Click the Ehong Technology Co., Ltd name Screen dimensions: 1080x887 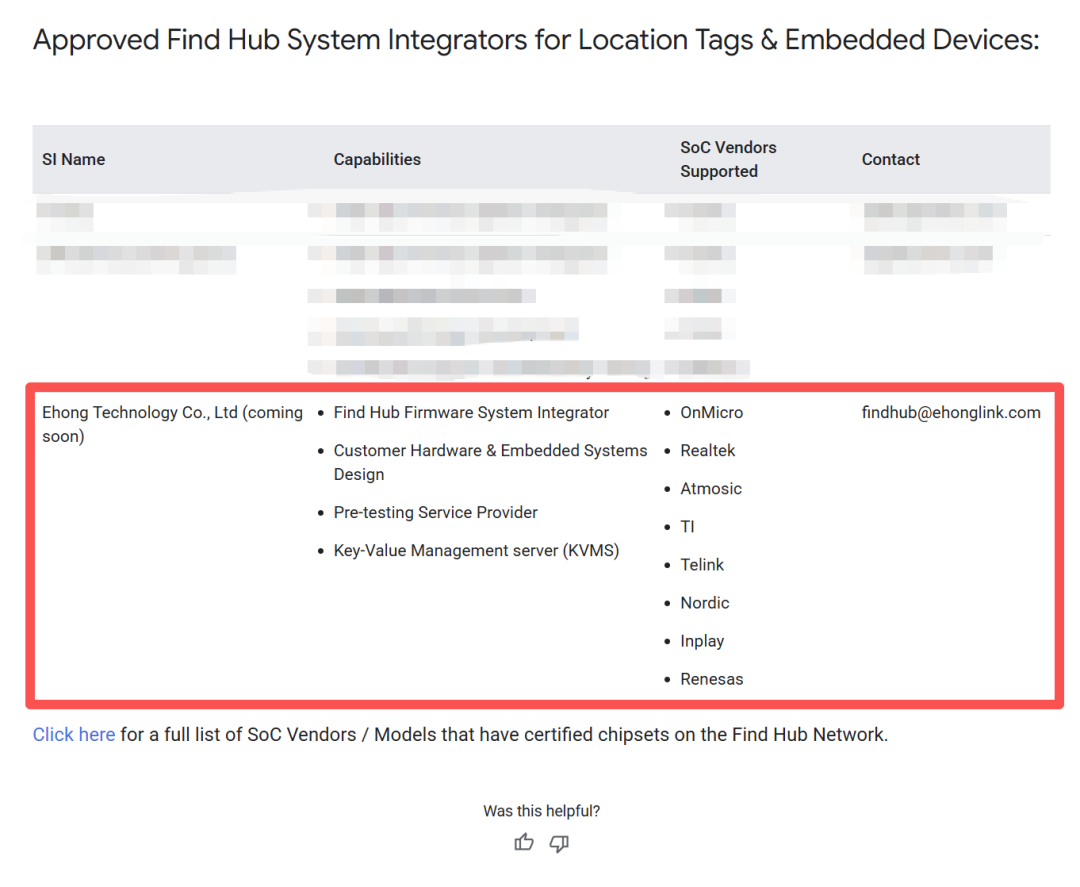tap(172, 424)
